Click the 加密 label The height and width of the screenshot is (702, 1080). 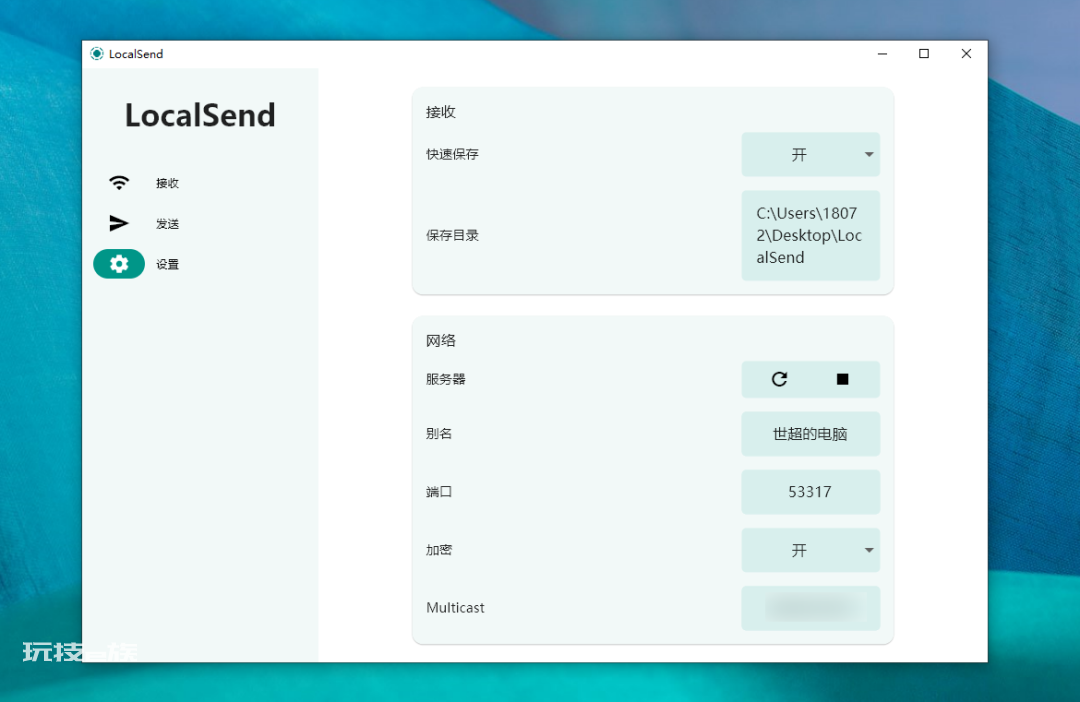click(439, 550)
